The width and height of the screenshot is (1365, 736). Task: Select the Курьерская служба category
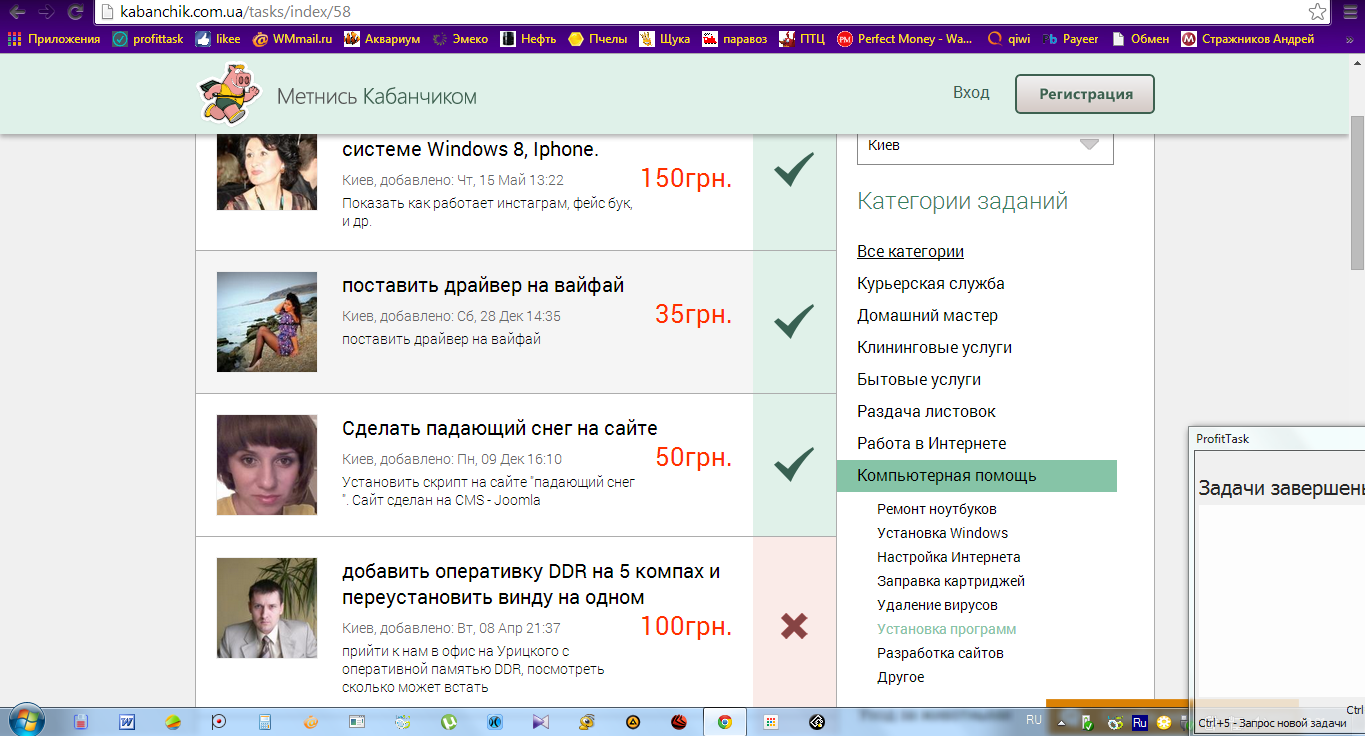931,283
